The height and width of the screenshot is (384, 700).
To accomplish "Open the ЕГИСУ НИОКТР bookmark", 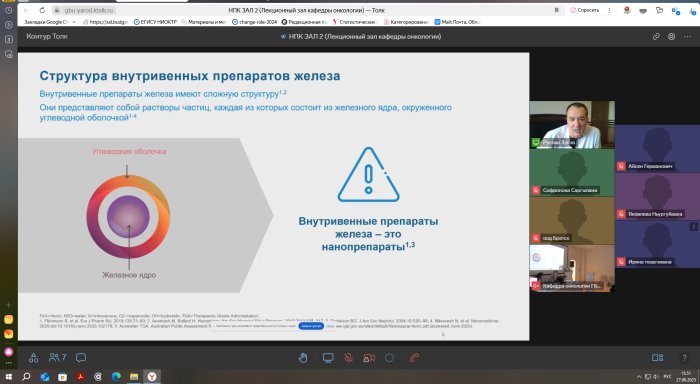I will 155,21.
